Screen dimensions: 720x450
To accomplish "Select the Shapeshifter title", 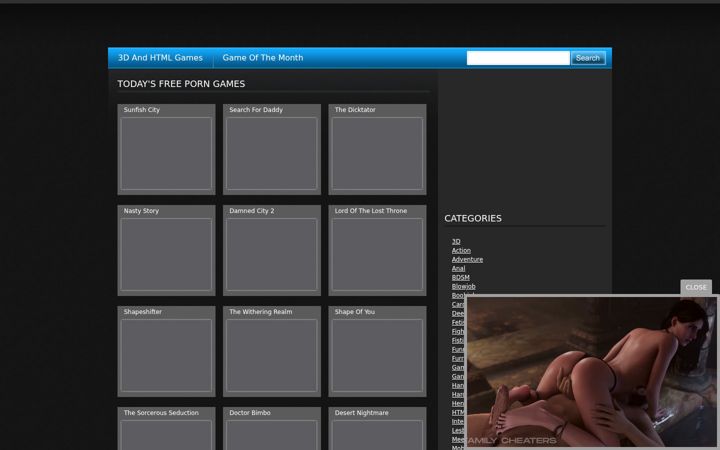I will [142, 312].
